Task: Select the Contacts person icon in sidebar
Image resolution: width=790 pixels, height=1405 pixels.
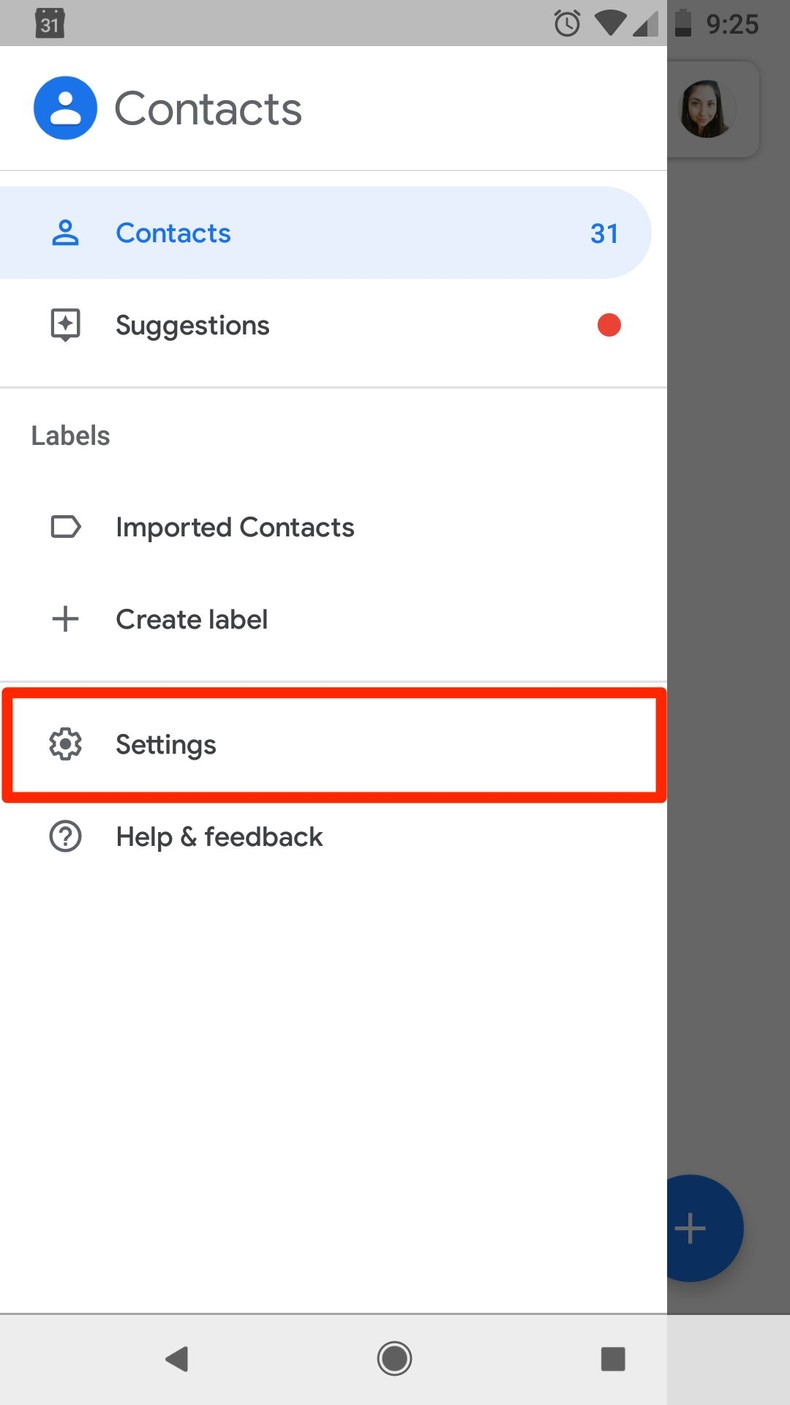Action: pyautogui.click(x=65, y=232)
